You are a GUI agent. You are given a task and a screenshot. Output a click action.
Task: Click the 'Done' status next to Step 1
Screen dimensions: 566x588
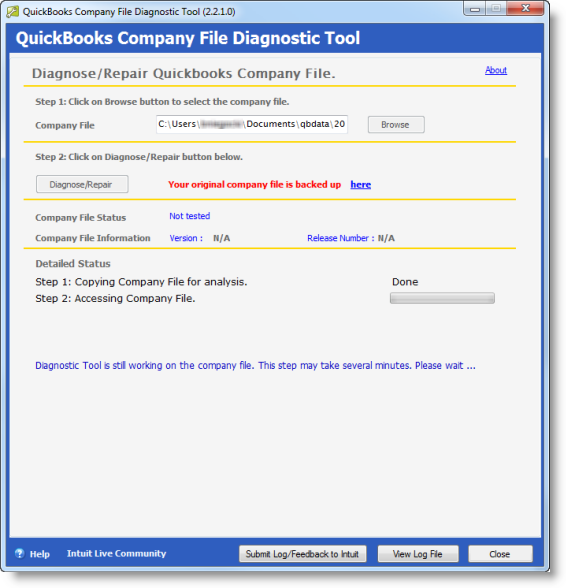click(x=405, y=282)
